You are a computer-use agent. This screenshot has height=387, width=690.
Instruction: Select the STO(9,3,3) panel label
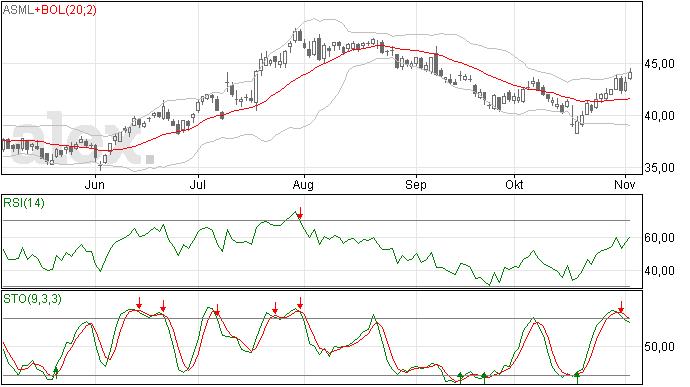(x=33, y=299)
